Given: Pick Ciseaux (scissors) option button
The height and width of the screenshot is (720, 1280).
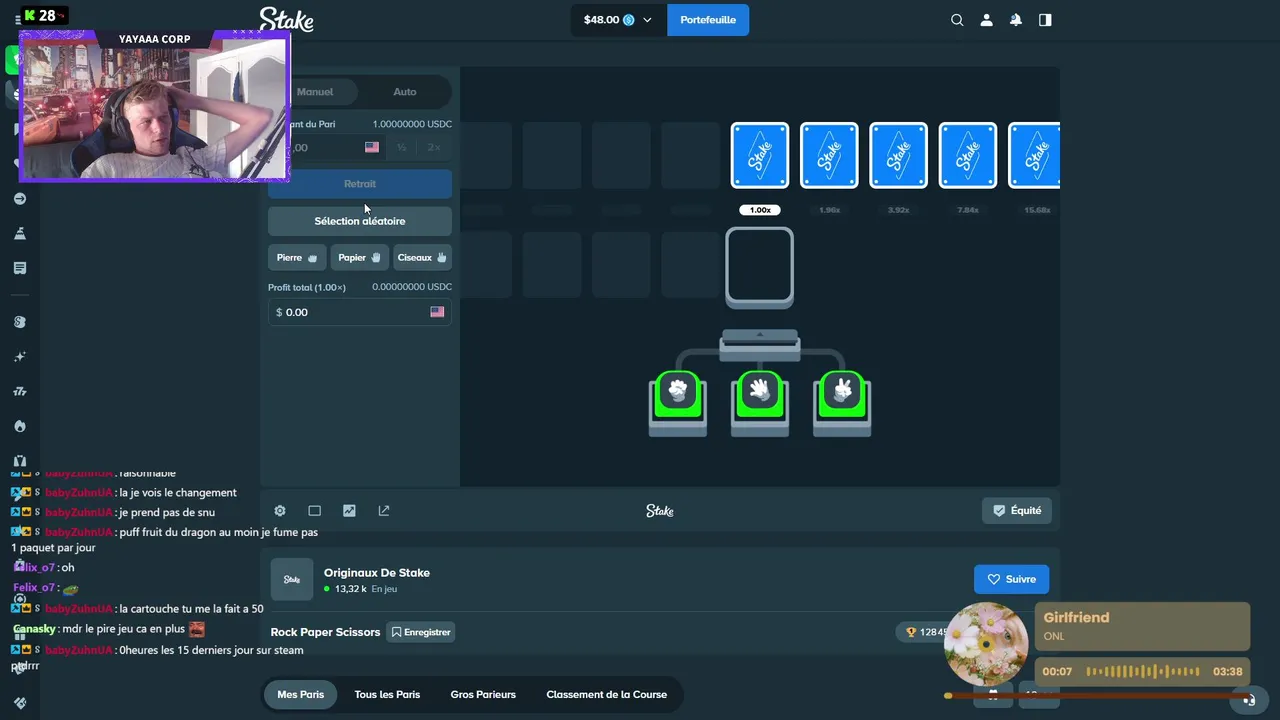Looking at the screenshot, I should point(422,258).
